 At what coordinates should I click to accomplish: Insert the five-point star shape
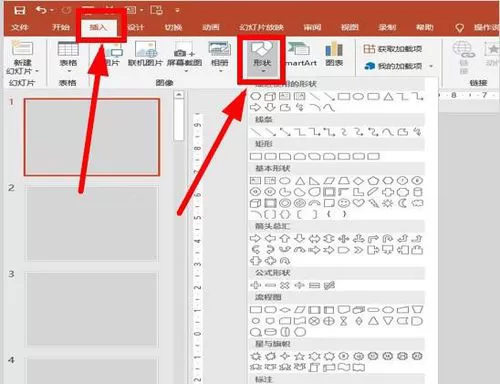tap(300, 356)
